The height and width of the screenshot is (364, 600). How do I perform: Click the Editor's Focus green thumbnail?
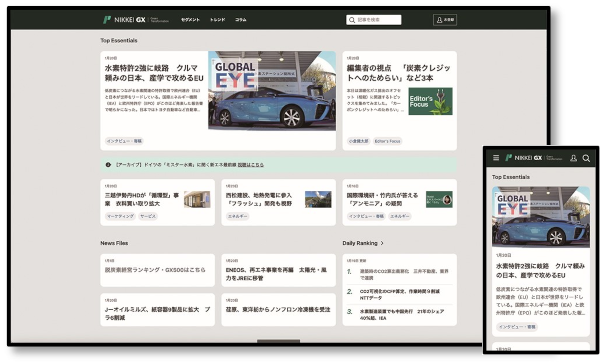point(430,101)
